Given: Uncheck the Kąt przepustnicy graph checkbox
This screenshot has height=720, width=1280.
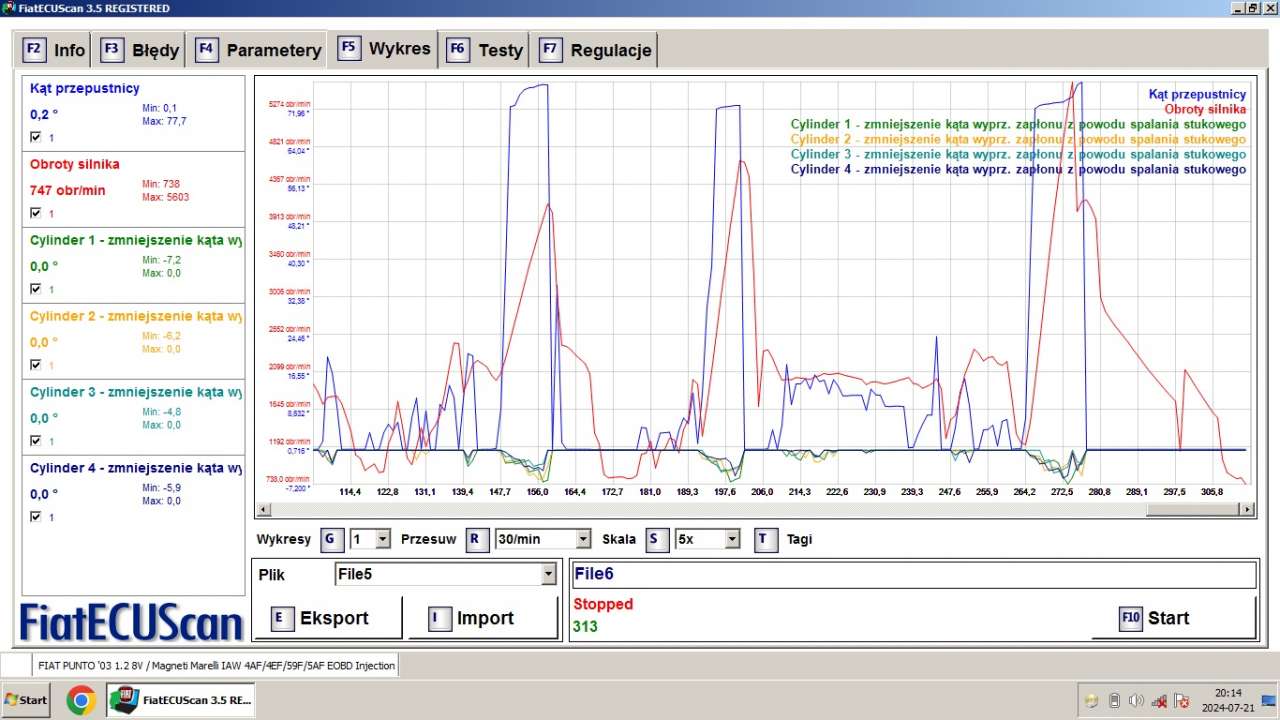Looking at the screenshot, I should [x=36, y=137].
